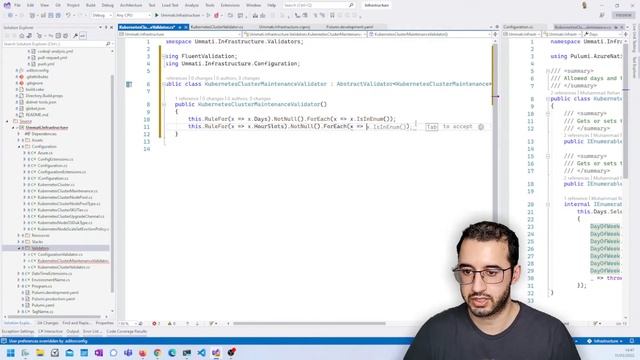This screenshot has width=640, height=360.
Task: Select Program.cs in Solution Explorer
Action: coord(42,286)
